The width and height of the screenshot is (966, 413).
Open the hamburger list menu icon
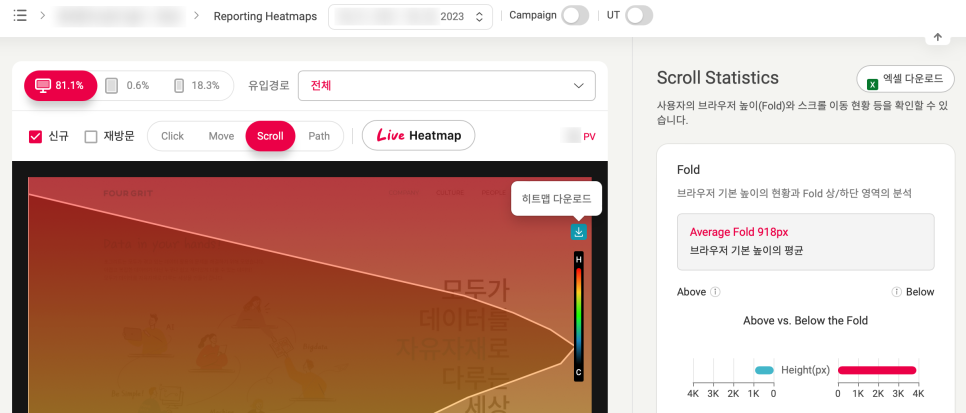click(20, 15)
